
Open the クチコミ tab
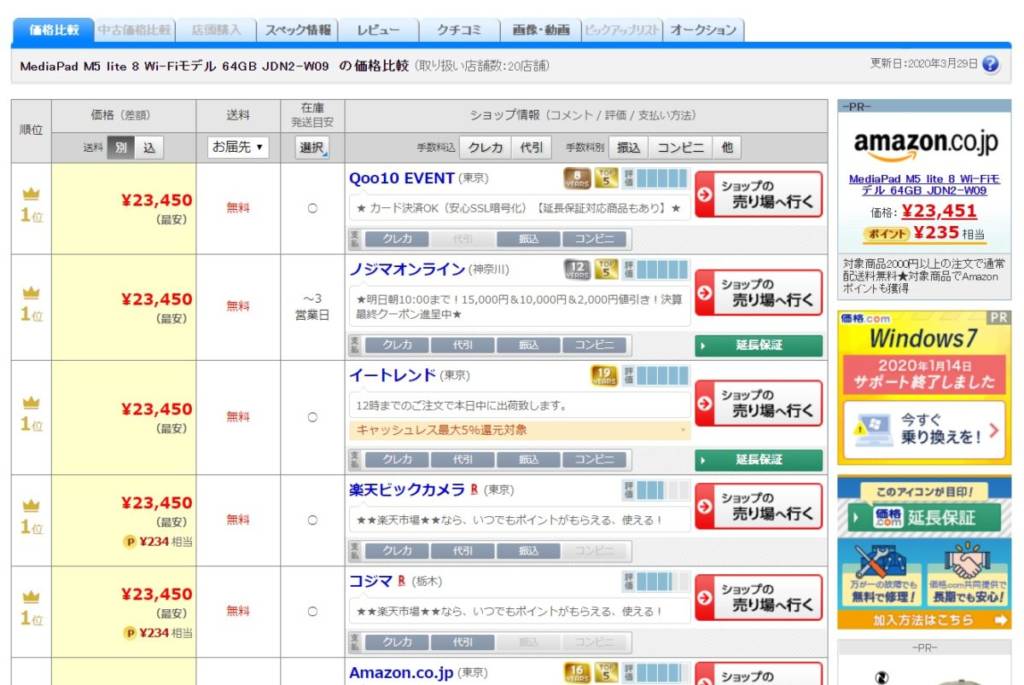[x=459, y=30]
